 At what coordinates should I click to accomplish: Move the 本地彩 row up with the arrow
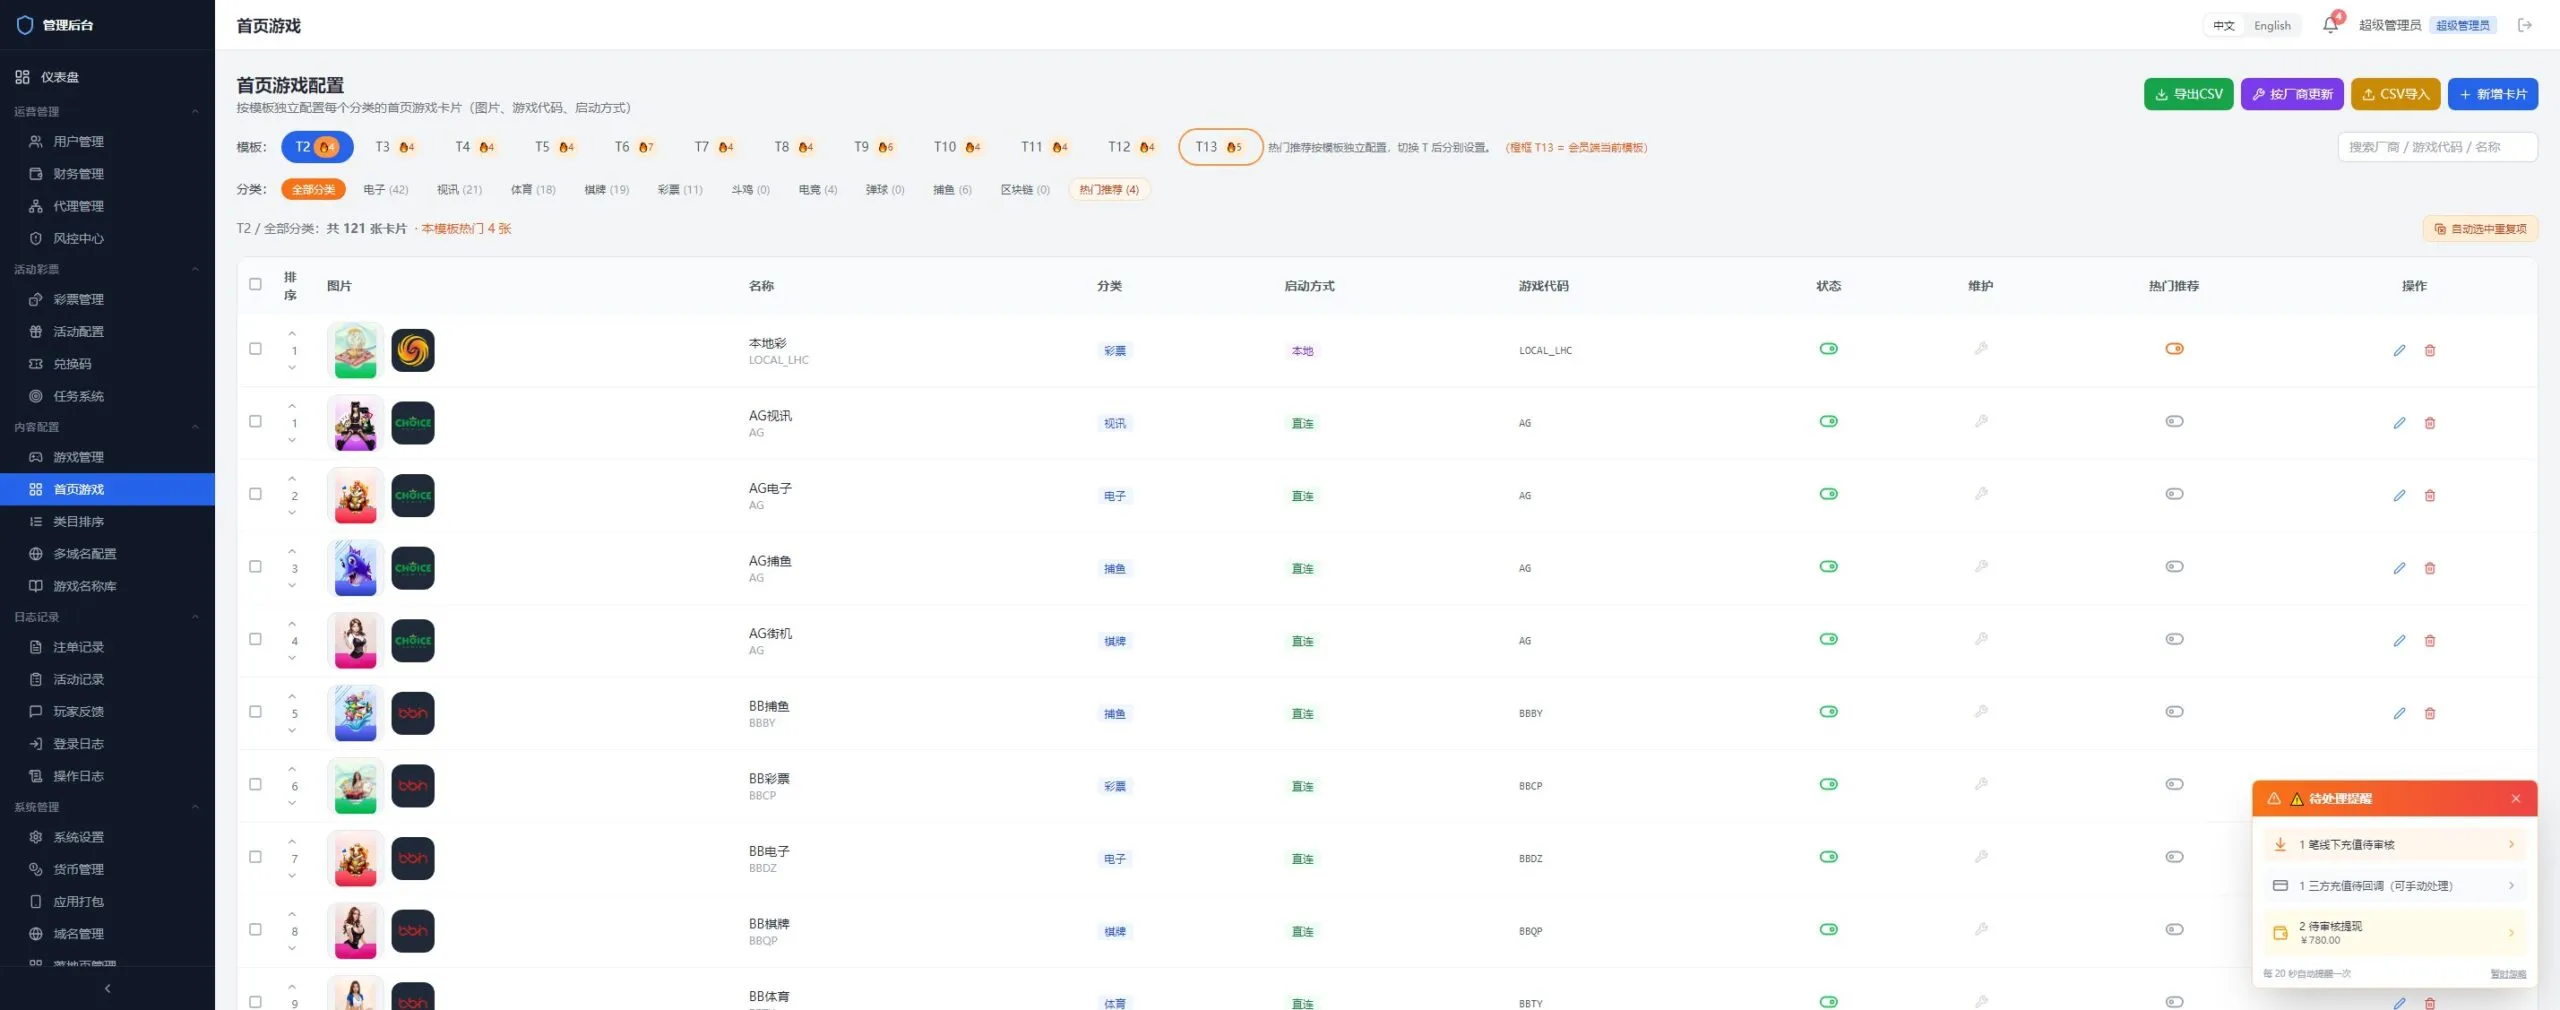[292, 333]
